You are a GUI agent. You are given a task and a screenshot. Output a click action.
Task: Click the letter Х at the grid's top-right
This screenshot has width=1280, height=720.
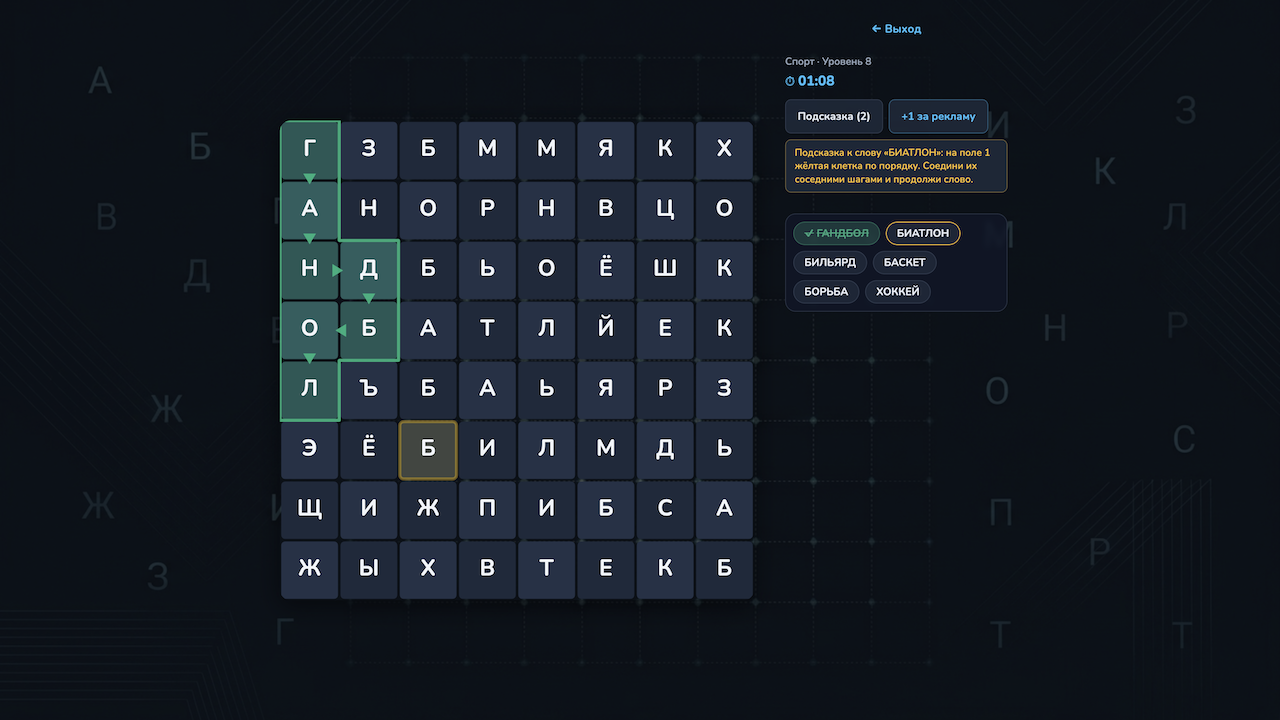click(x=725, y=150)
